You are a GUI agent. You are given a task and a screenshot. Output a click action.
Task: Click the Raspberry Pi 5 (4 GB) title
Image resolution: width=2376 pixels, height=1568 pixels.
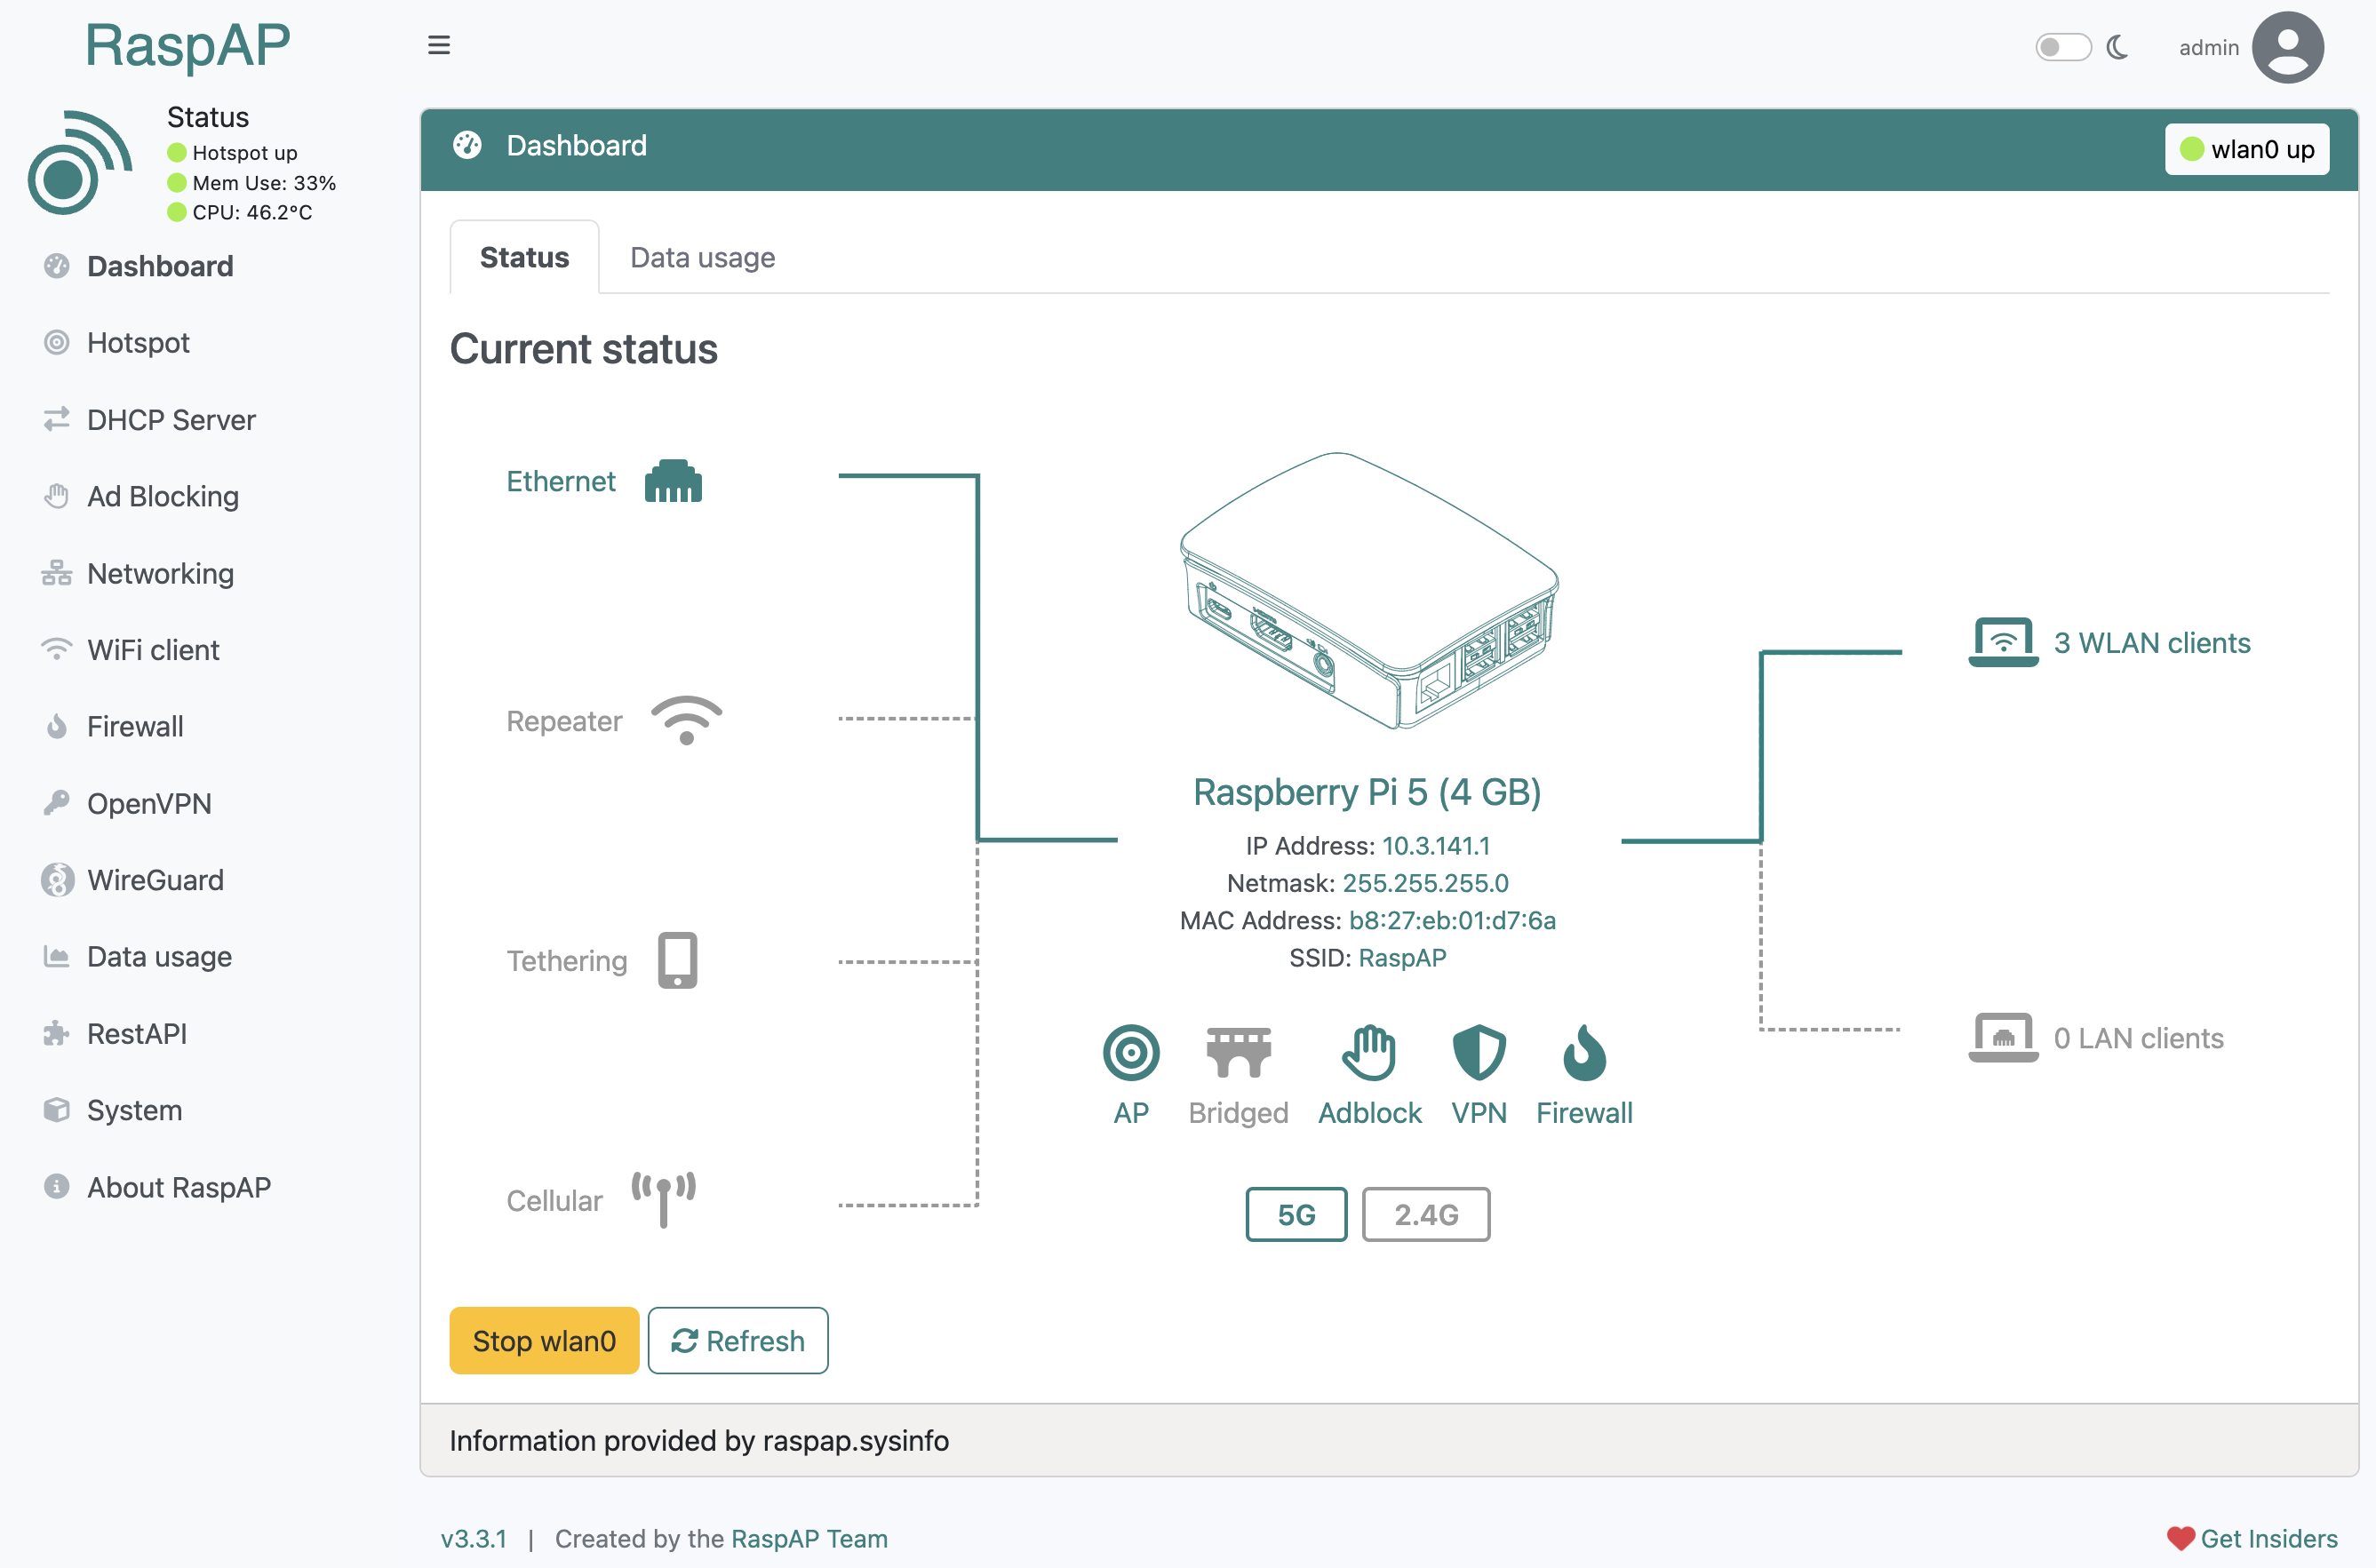1367,792
